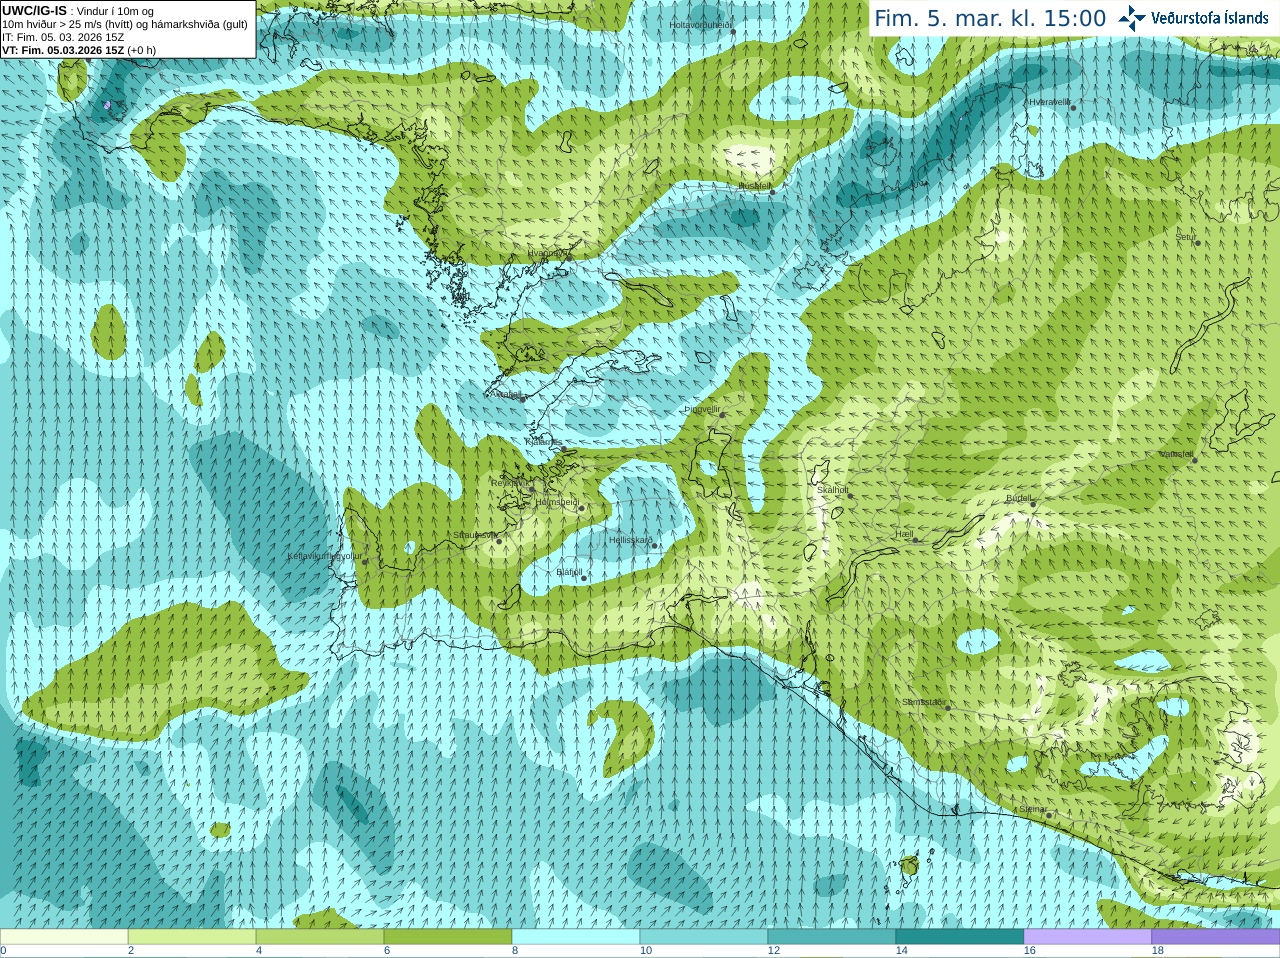Select the Hæll station marker
The width and height of the screenshot is (1280, 958).
tap(915, 540)
